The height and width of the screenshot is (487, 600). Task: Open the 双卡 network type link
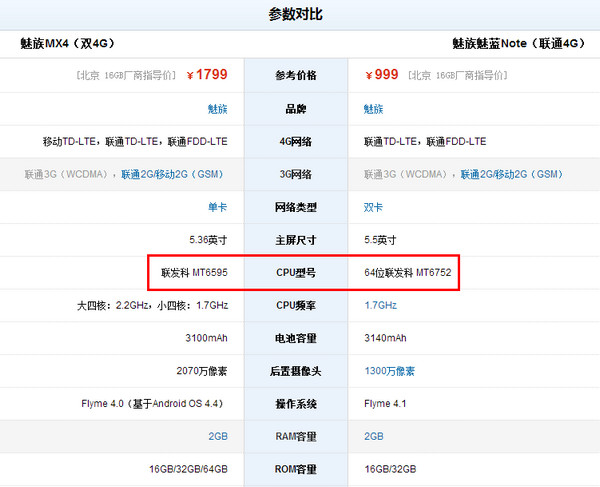[373, 207]
